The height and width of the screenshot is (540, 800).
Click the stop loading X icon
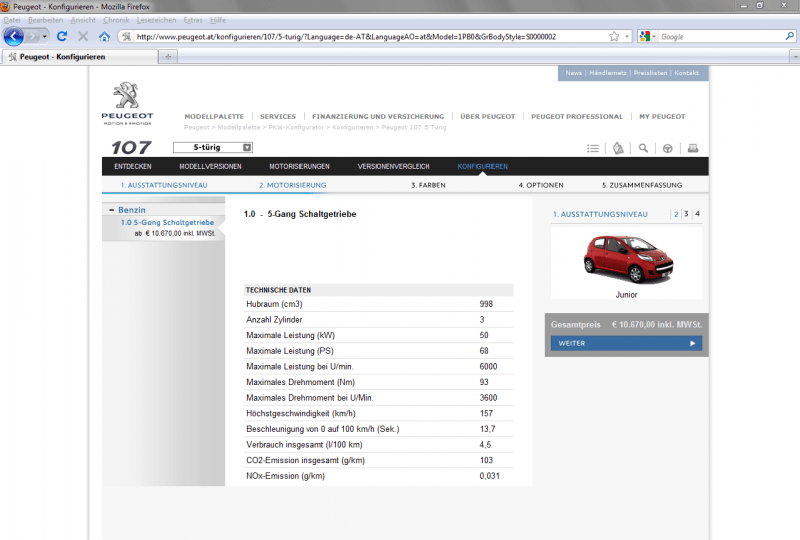83,36
